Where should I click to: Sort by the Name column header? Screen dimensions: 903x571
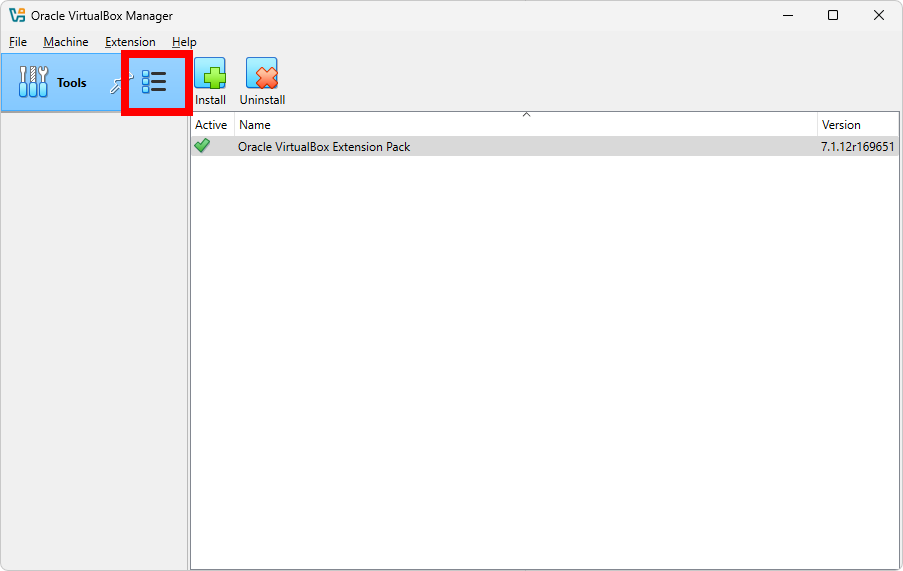tap(525, 125)
